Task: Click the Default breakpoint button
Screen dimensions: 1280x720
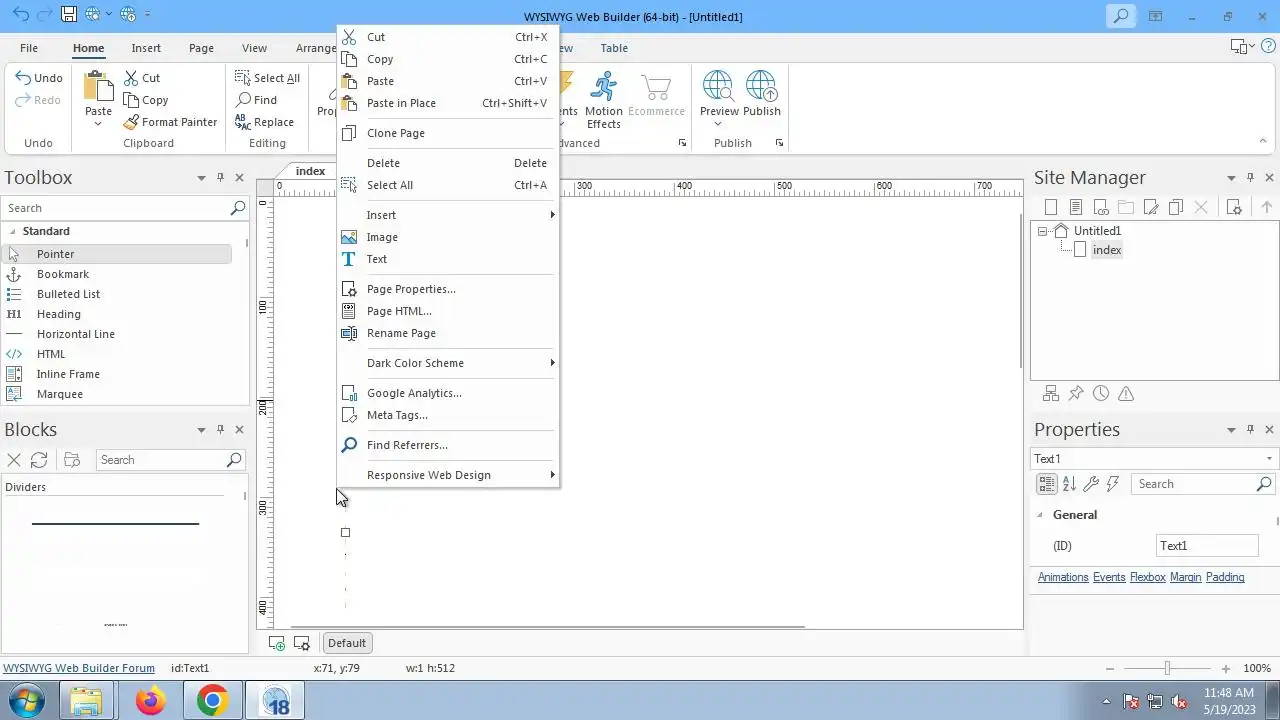Action: (347, 643)
